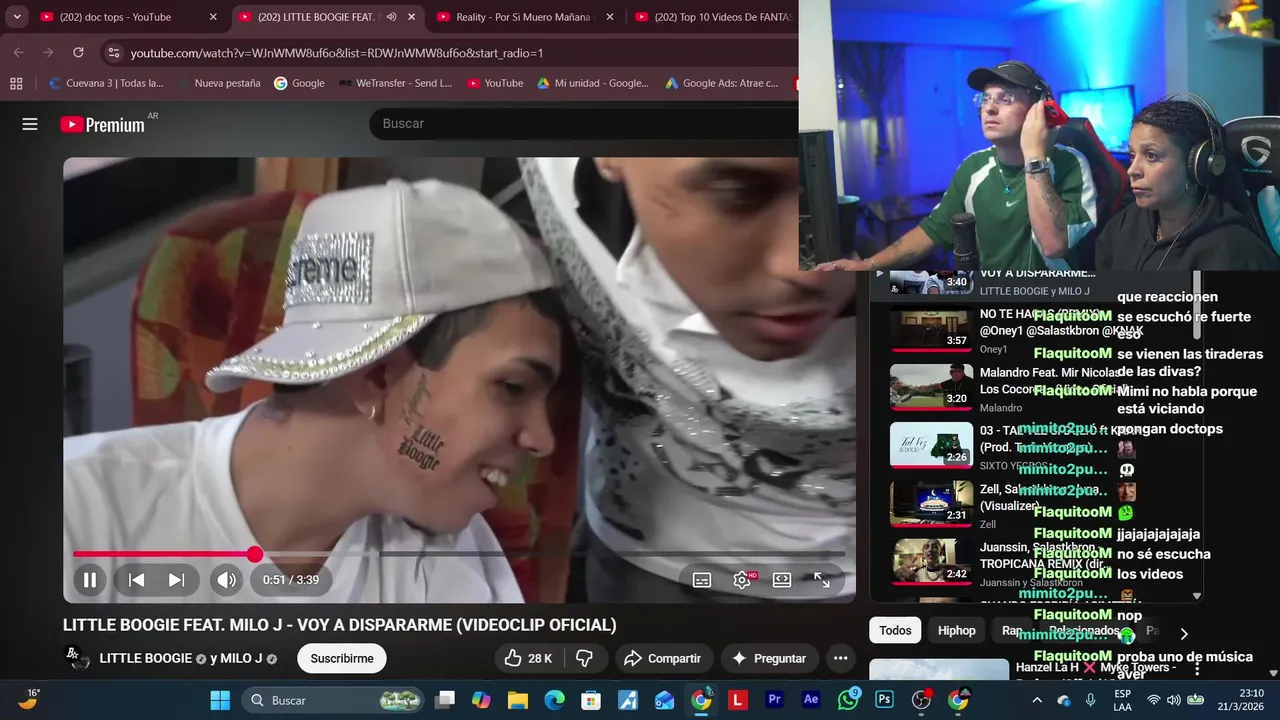Launch Microsoft Edge from the taskbar
Viewport: 1280px width, 720px height.
554,700
